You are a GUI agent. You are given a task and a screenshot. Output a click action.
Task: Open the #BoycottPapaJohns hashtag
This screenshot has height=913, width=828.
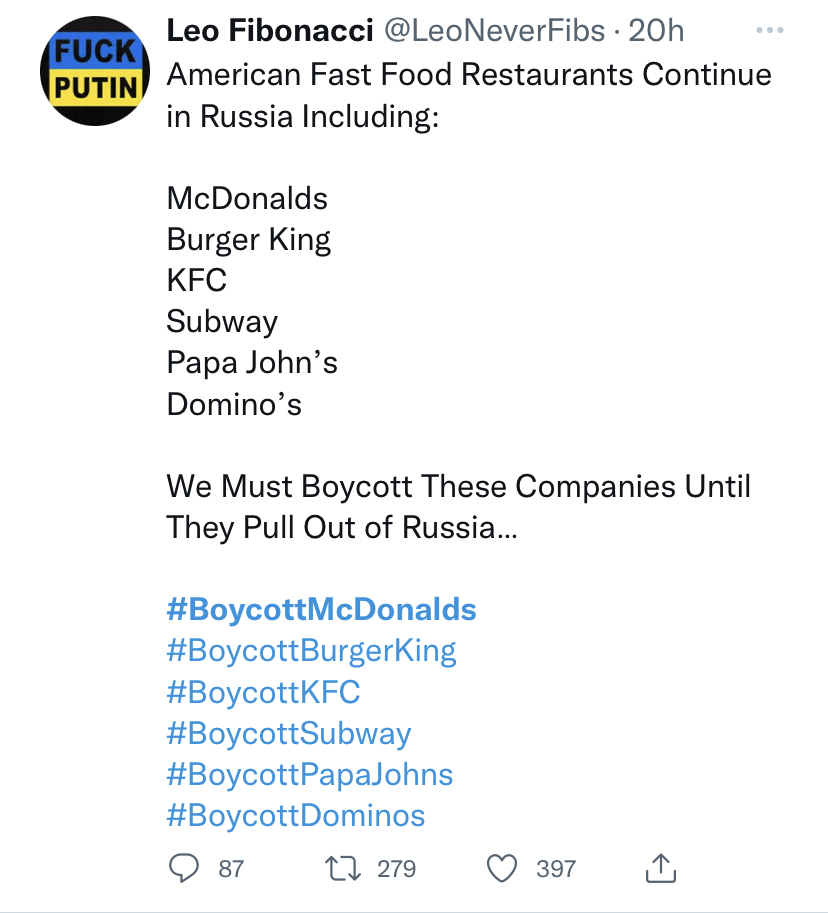click(310, 775)
